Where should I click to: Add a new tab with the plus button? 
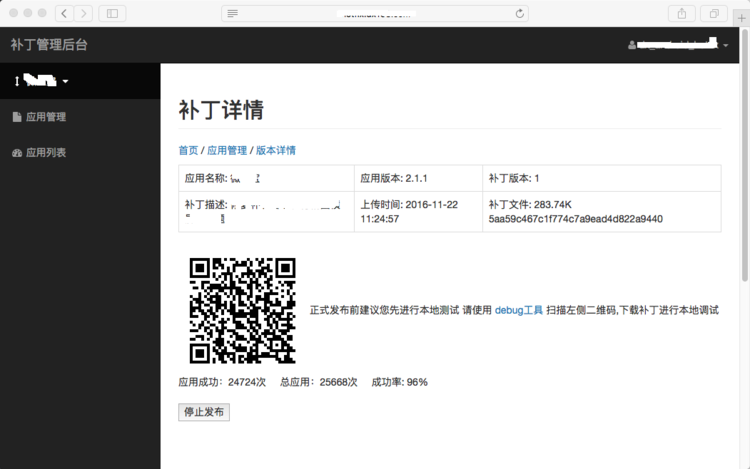click(741, 18)
